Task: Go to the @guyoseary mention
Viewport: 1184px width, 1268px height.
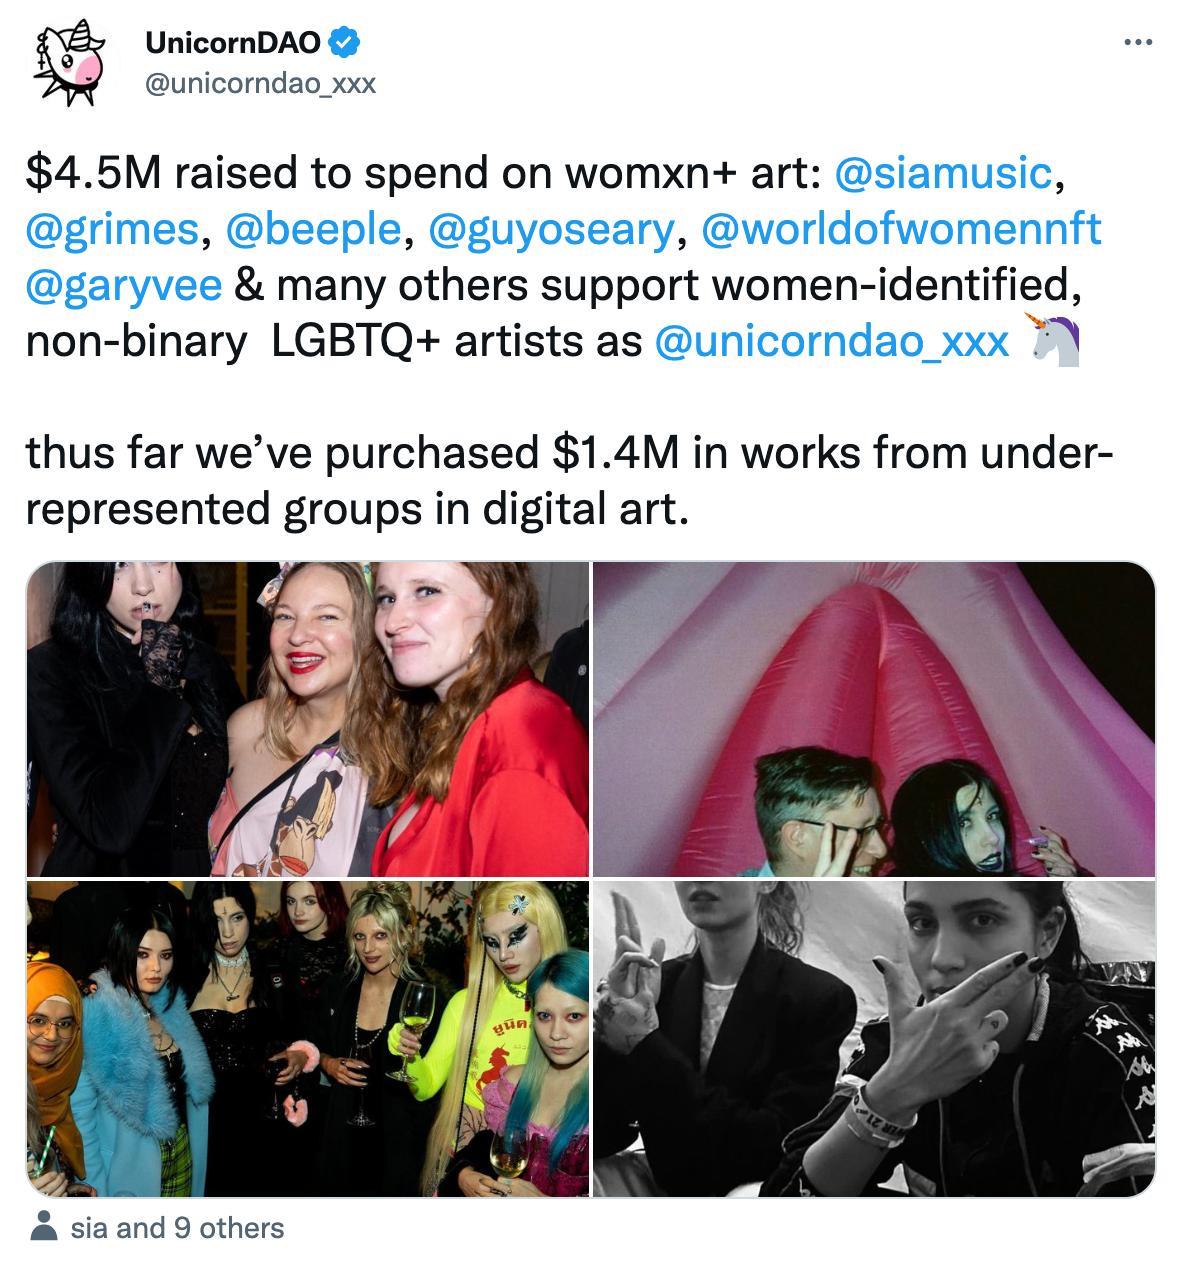Action: click(x=552, y=229)
